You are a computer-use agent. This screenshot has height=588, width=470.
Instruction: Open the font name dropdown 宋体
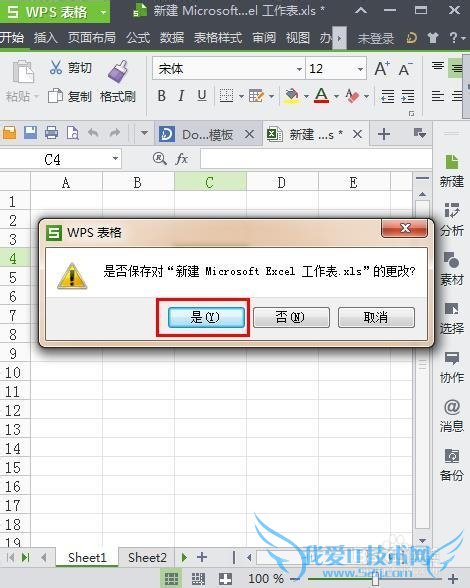coord(299,69)
